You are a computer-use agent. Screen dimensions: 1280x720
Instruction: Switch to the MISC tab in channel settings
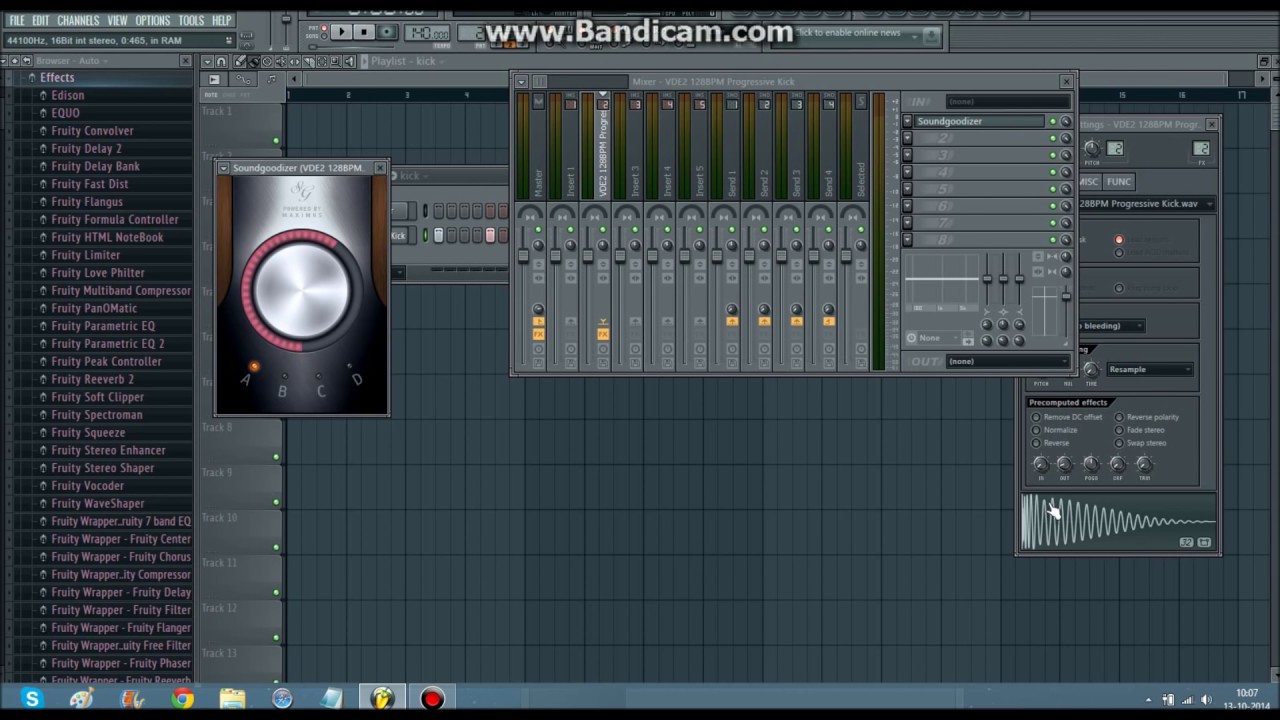(x=1088, y=182)
